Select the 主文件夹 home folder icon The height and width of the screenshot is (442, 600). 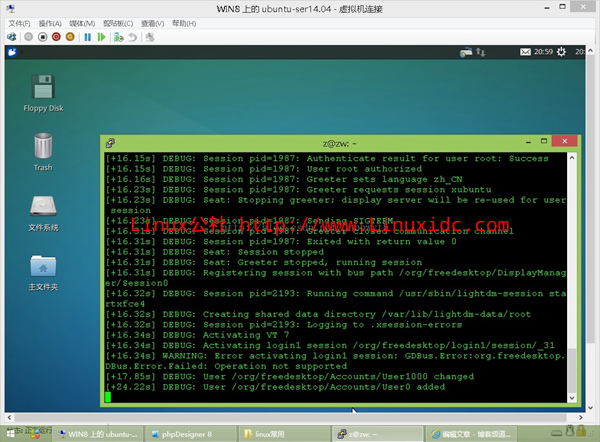click(x=43, y=273)
